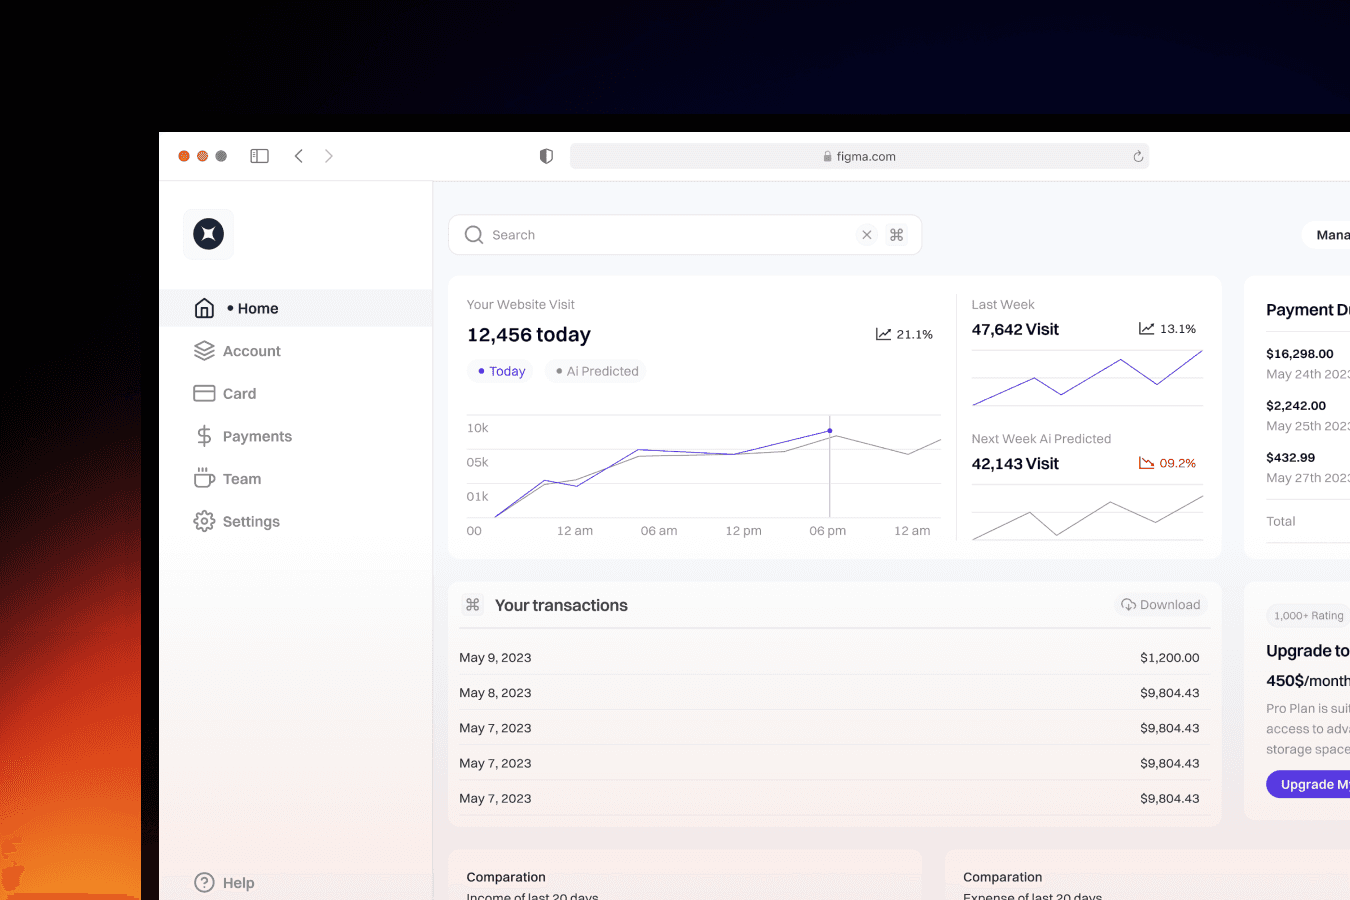Click the 10k axis label
The image size is (1350, 900).
478,427
